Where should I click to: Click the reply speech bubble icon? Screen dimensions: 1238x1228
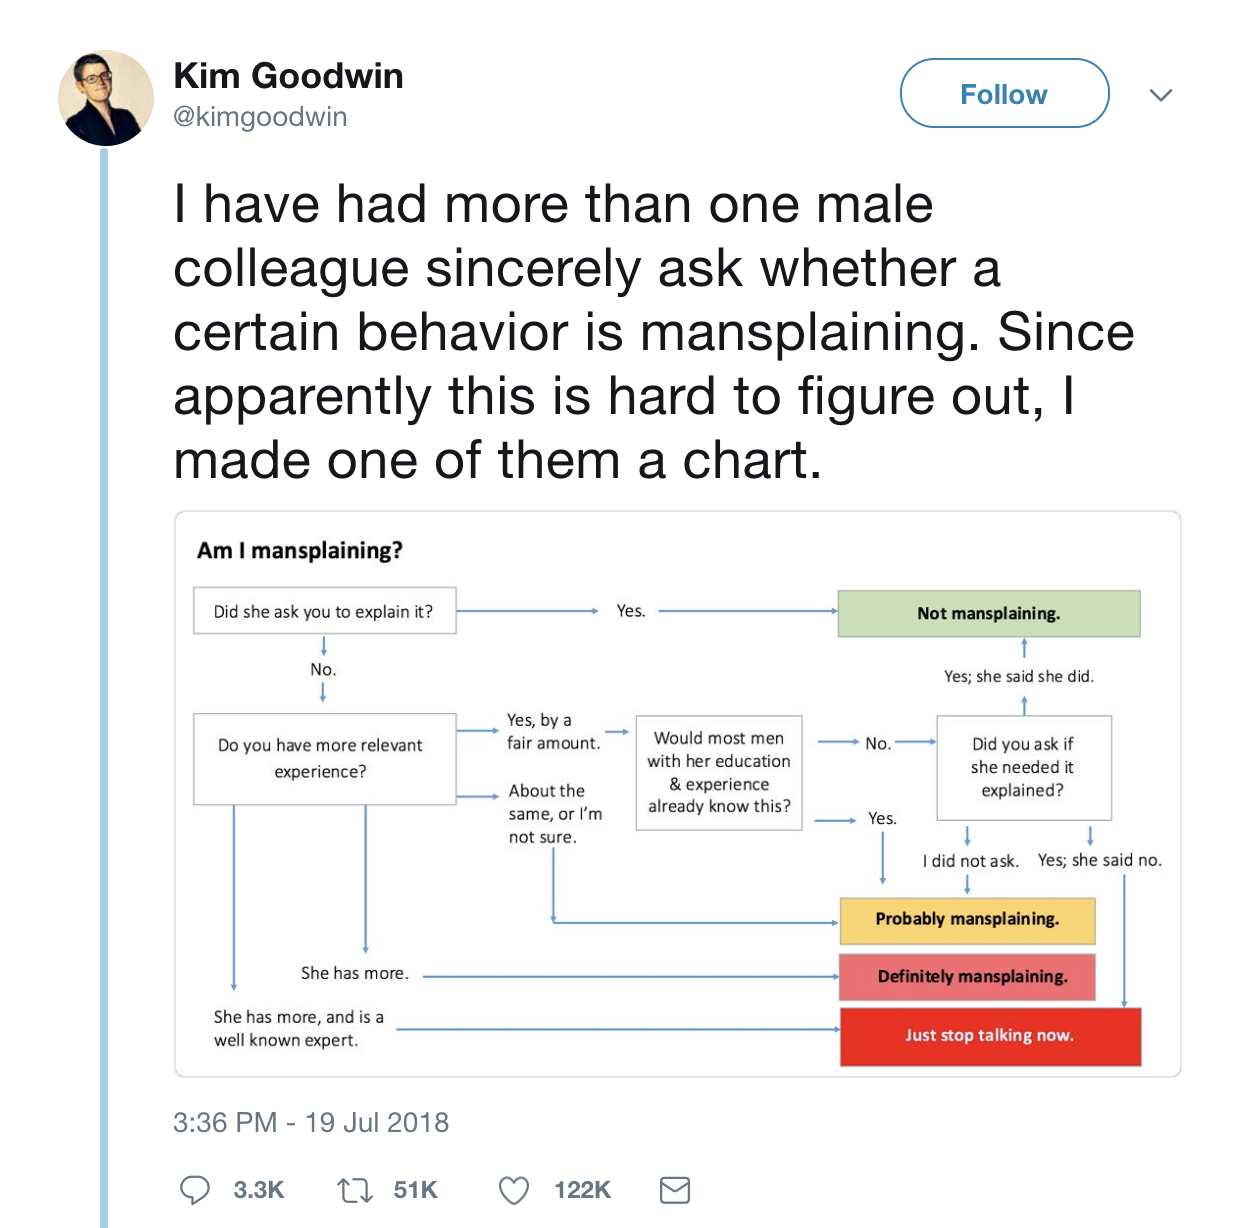tap(194, 1189)
